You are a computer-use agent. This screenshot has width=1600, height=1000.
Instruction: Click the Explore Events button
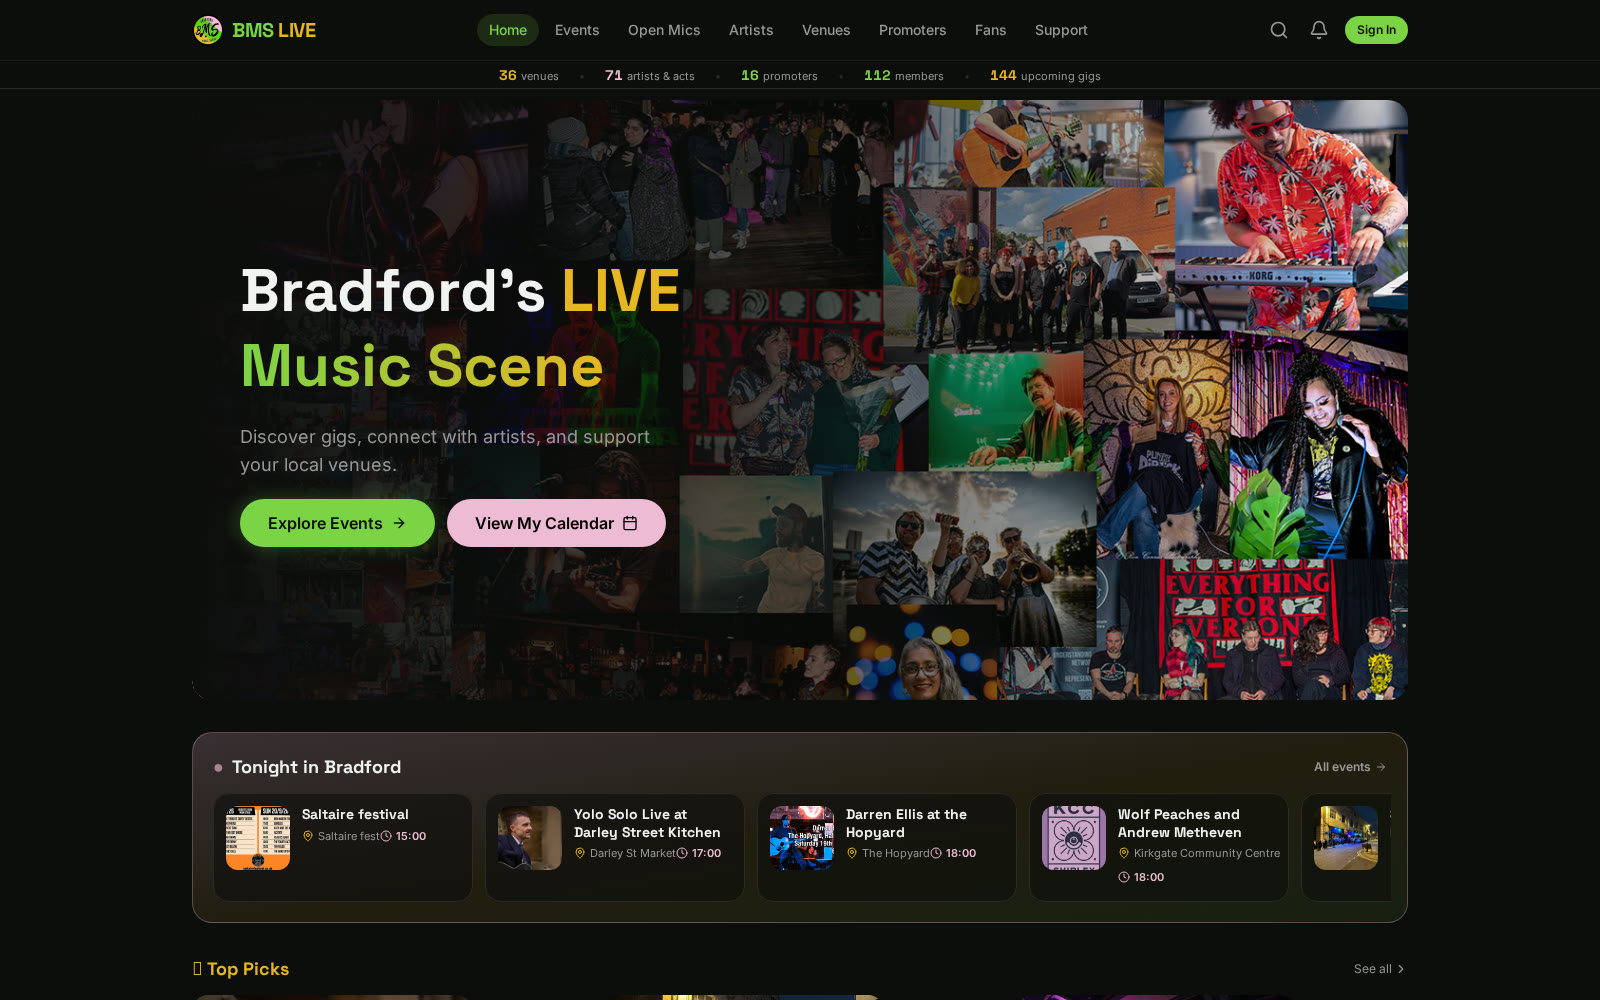pos(337,523)
